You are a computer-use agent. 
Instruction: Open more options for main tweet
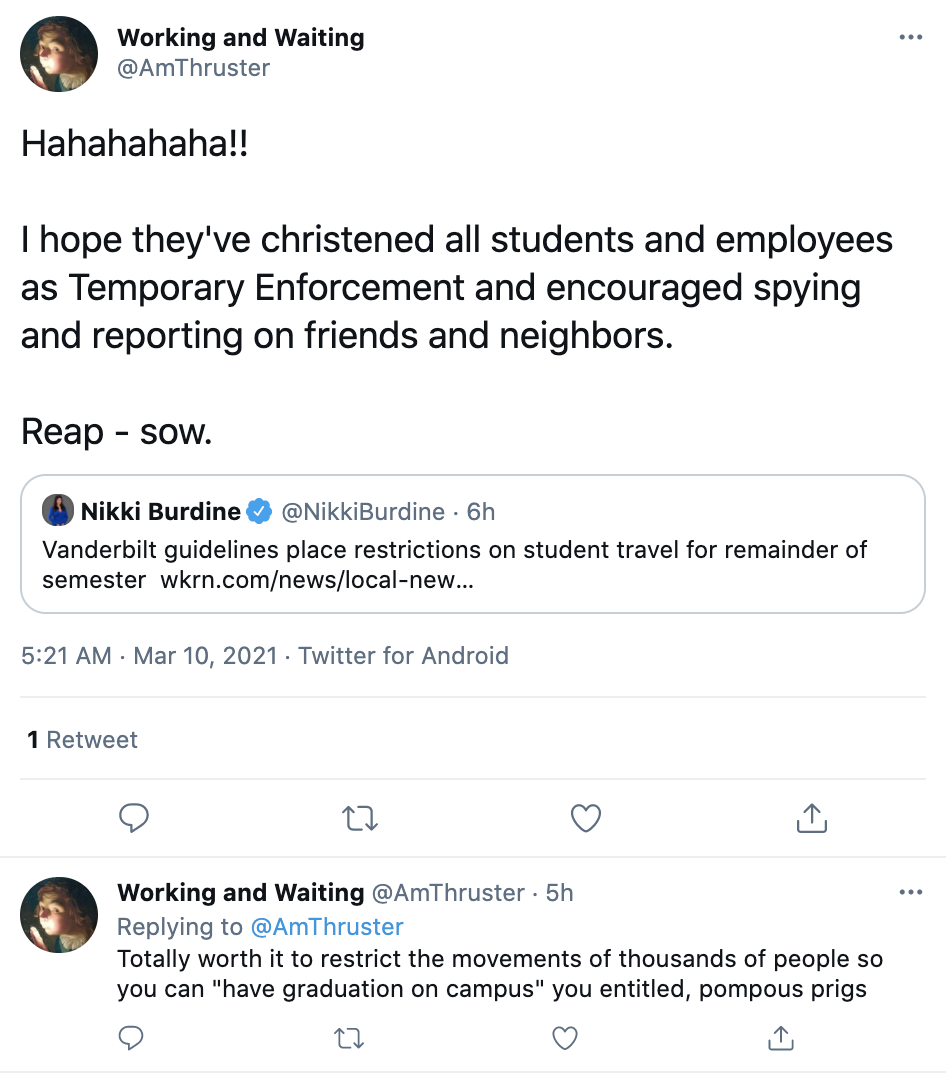pos(910,38)
